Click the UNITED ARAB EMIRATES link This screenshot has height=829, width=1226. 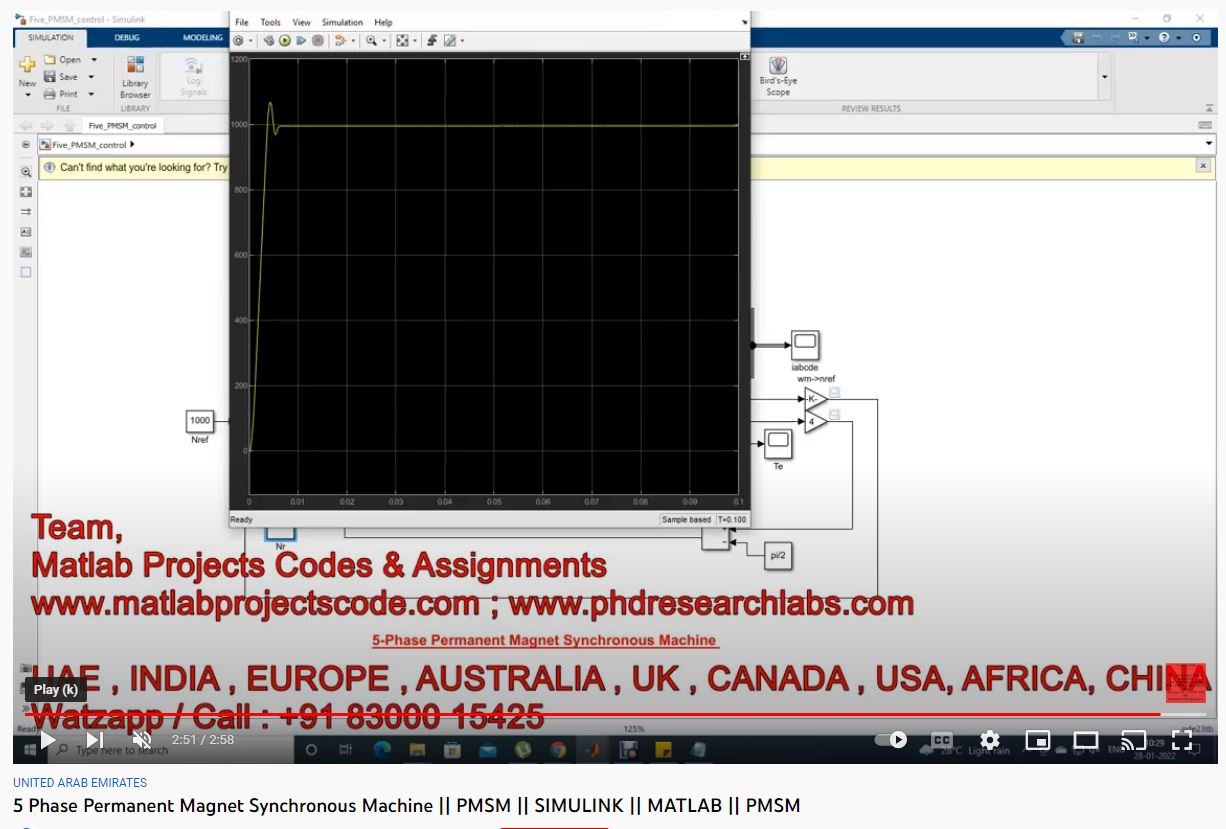[x=80, y=783]
